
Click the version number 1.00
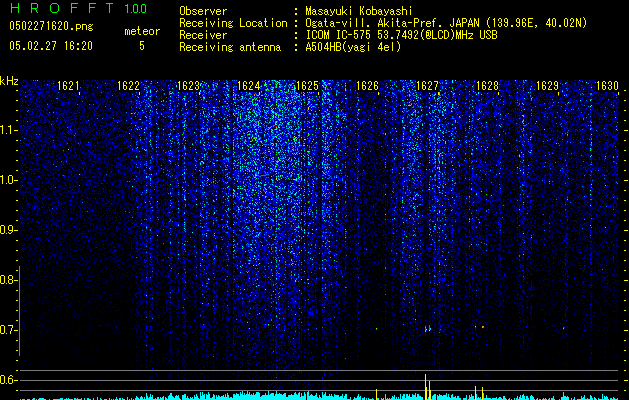point(135,8)
